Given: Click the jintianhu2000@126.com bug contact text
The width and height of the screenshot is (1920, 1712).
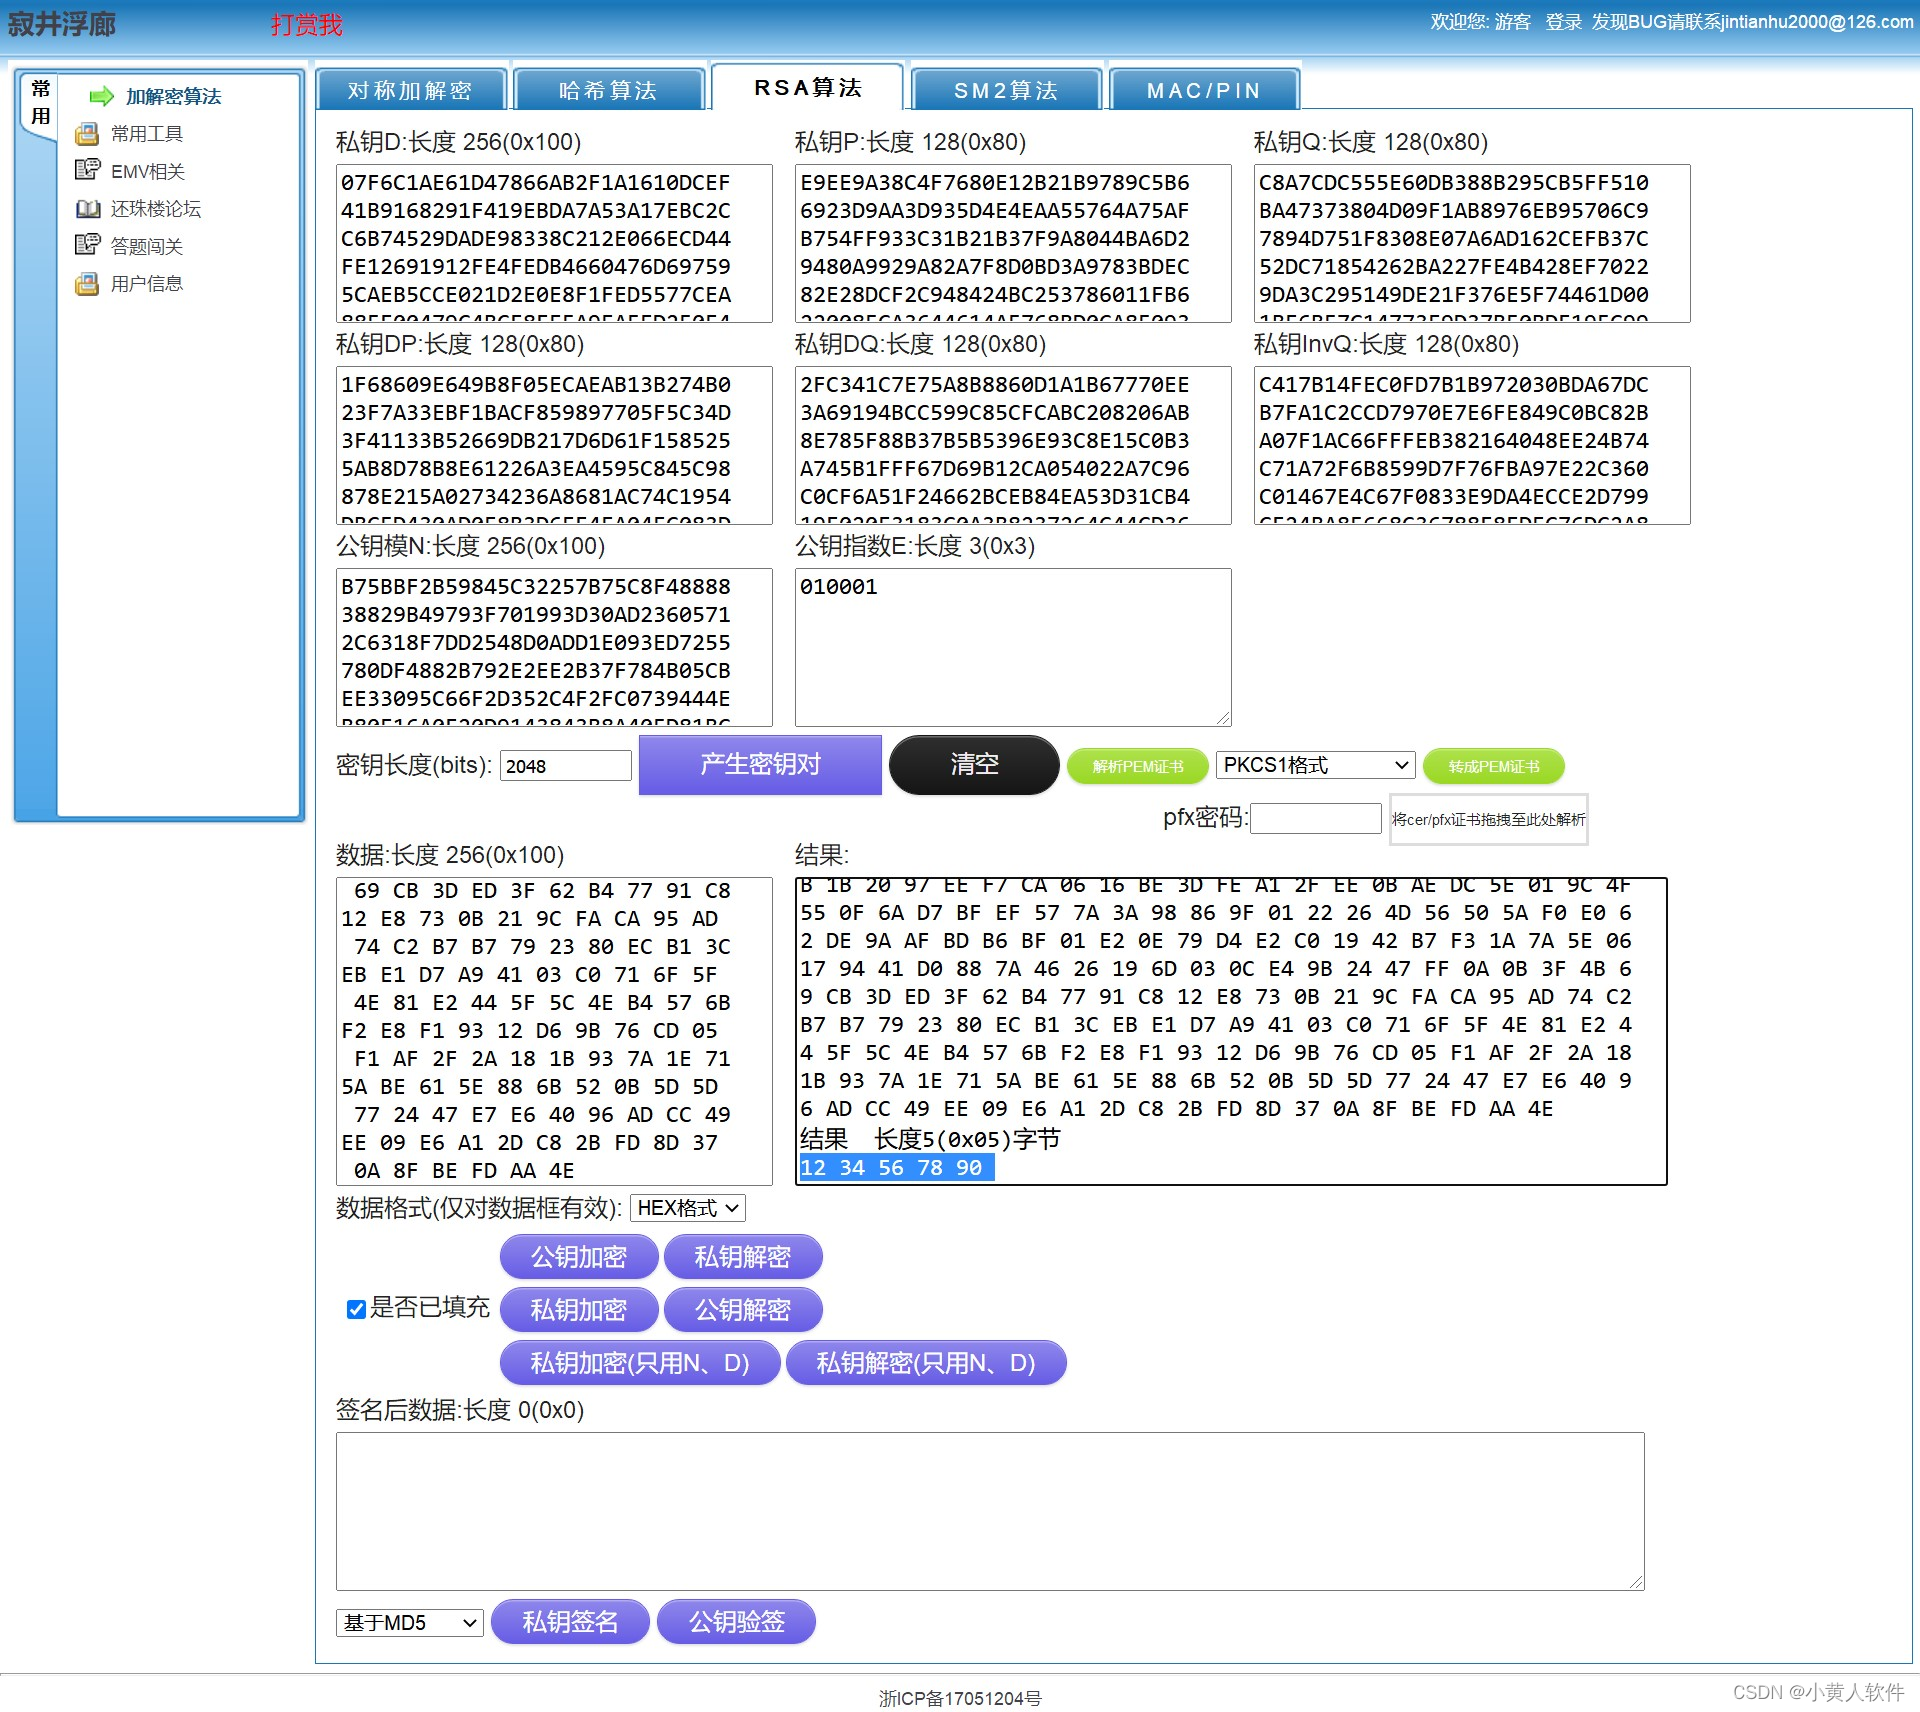Looking at the screenshot, I should tap(1817, 22).
